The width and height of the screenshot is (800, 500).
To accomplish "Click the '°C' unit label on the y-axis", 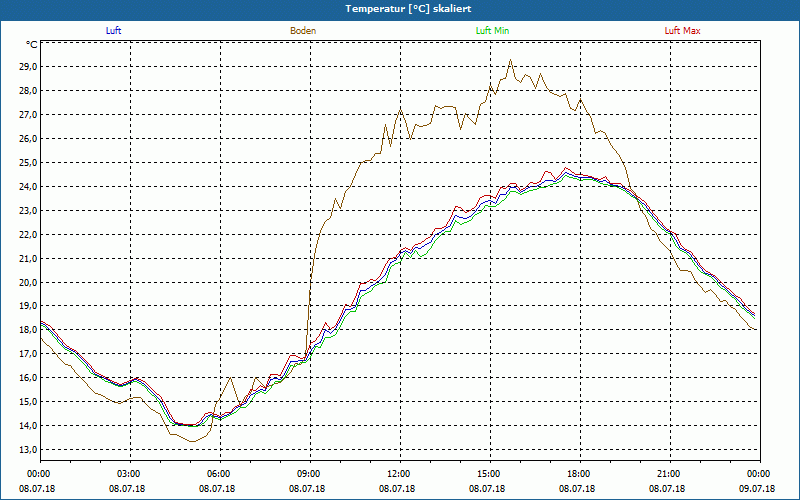I will pos(32,45).
